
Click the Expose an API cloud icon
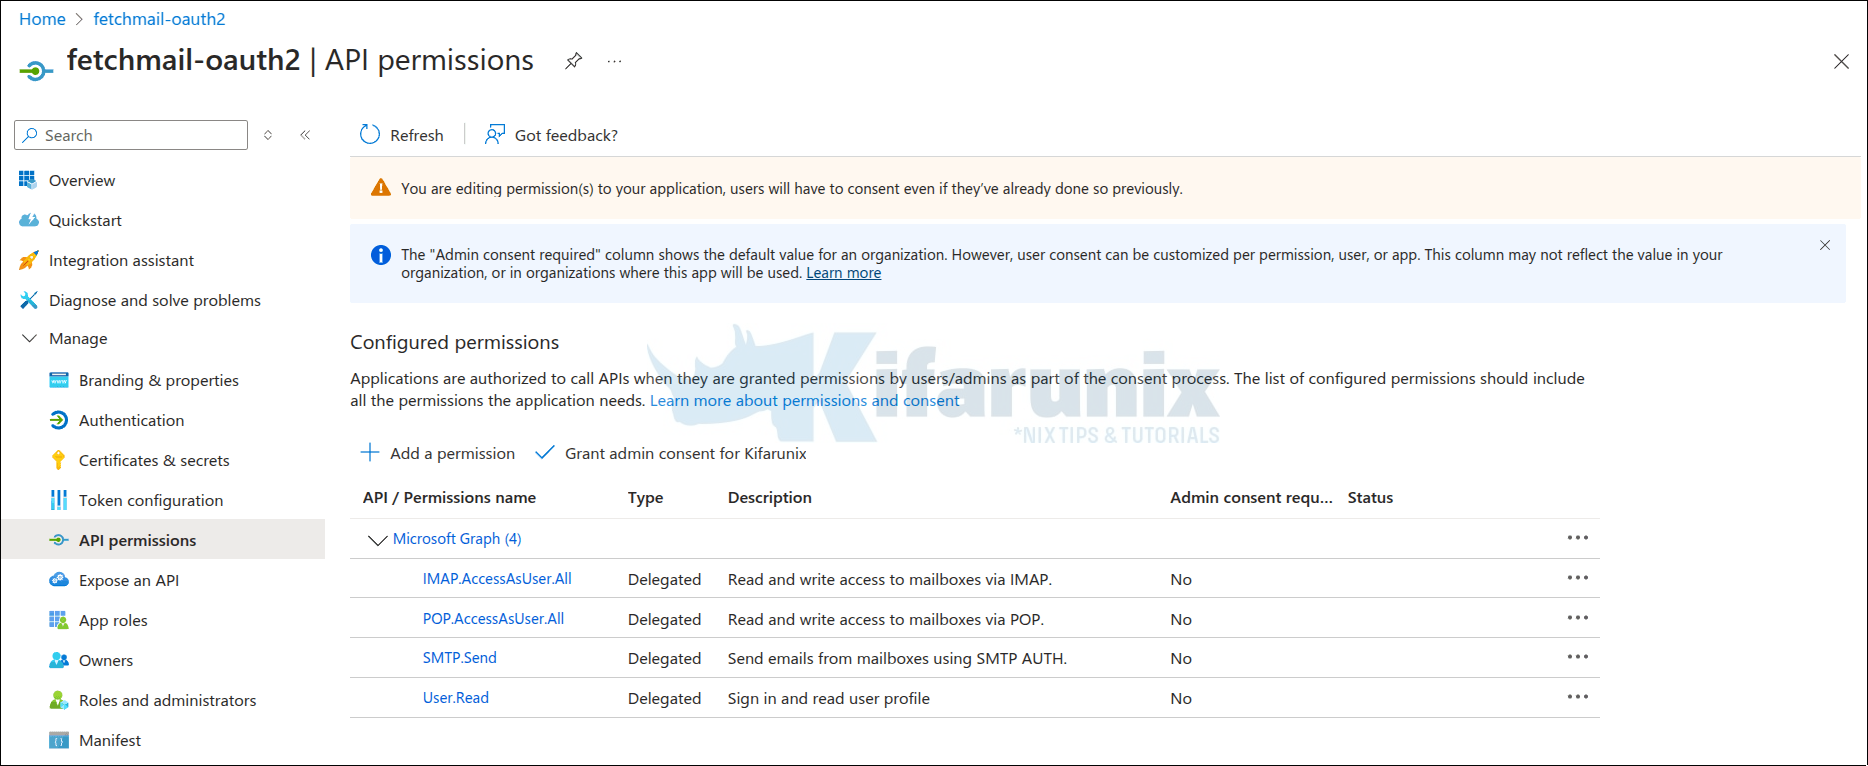[x=59, y=580]
